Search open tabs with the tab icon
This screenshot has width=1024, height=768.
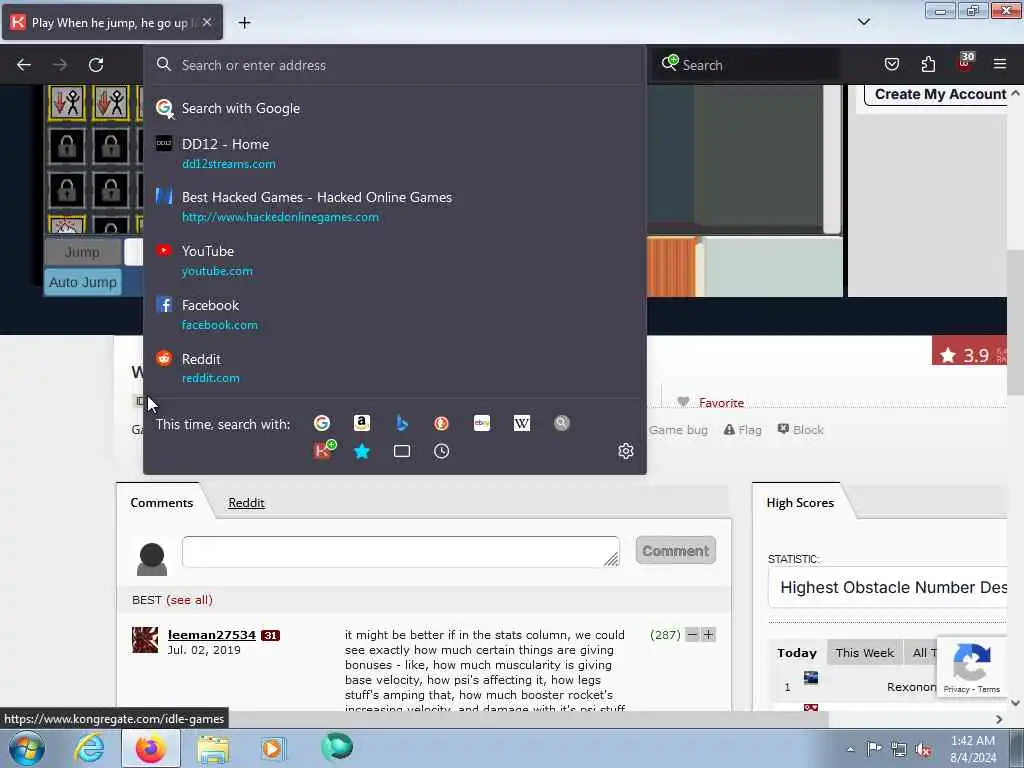(402, 451)
